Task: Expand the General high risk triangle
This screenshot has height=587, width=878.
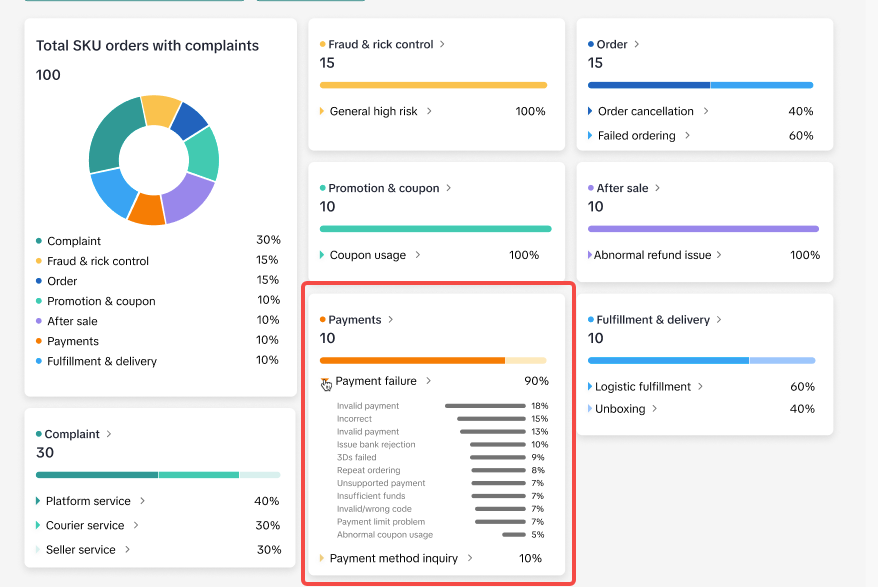Action: [x=322, y=111]
